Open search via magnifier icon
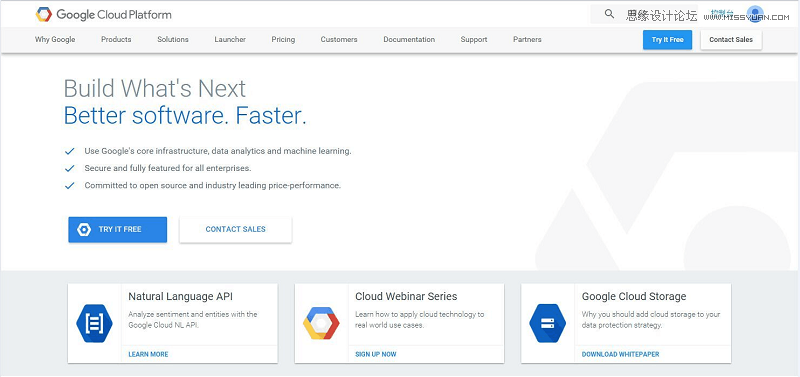The image size is (800, 377). (x=609, y=14)
